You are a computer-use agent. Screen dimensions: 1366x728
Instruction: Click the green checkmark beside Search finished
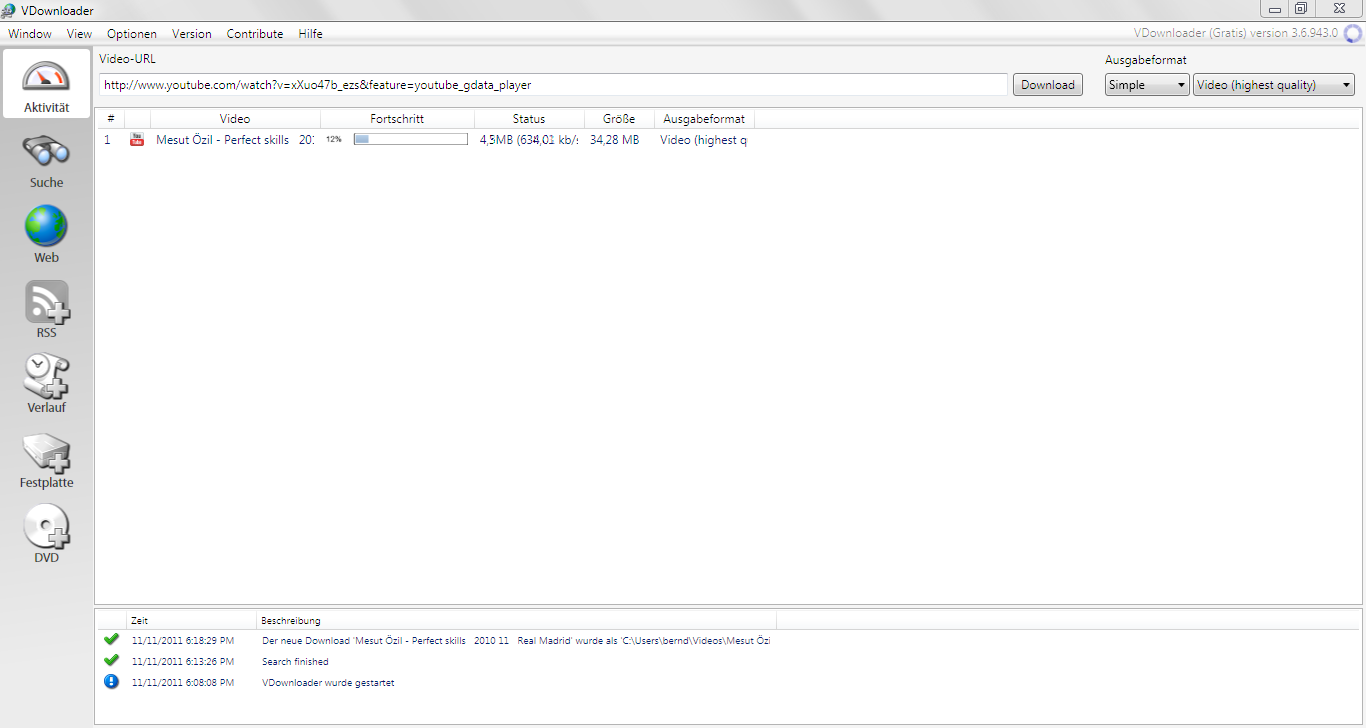coord(111,660)
